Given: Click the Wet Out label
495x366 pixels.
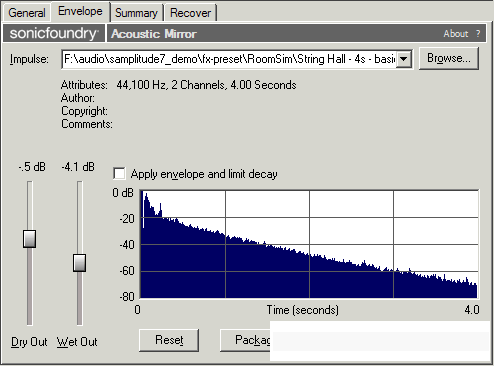Looking at the screenshot, I should click(x=77, y=342).
